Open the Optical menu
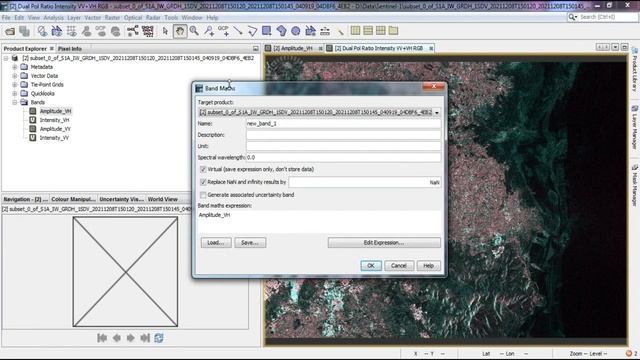Viewport: 640px width, 360px height. coord(133,18)
